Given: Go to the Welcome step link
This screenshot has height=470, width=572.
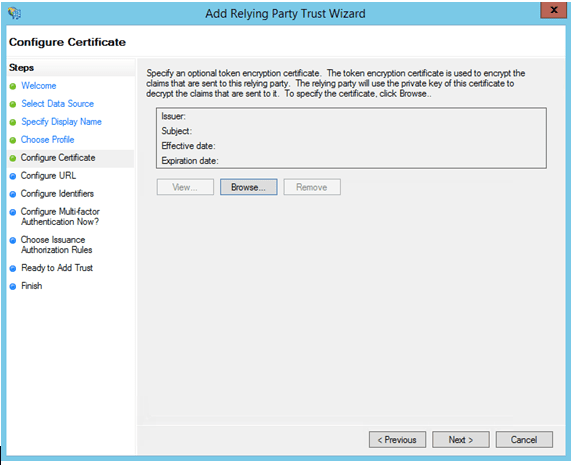Looking at the screenshot, I should (39, 86).
